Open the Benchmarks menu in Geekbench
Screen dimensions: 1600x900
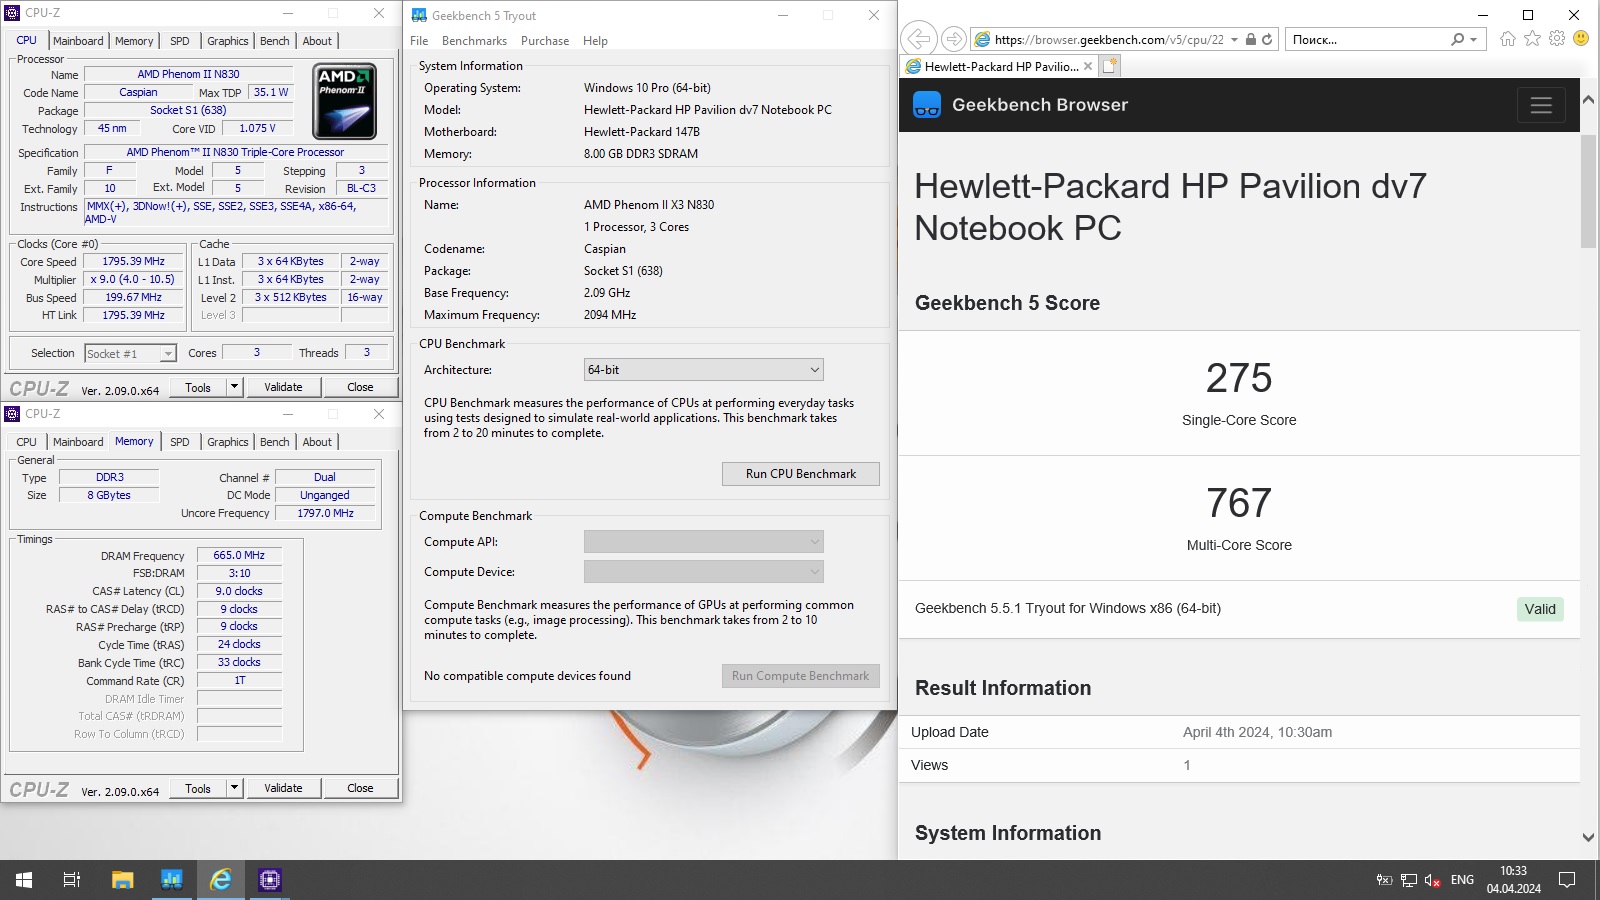coord(474,41)
